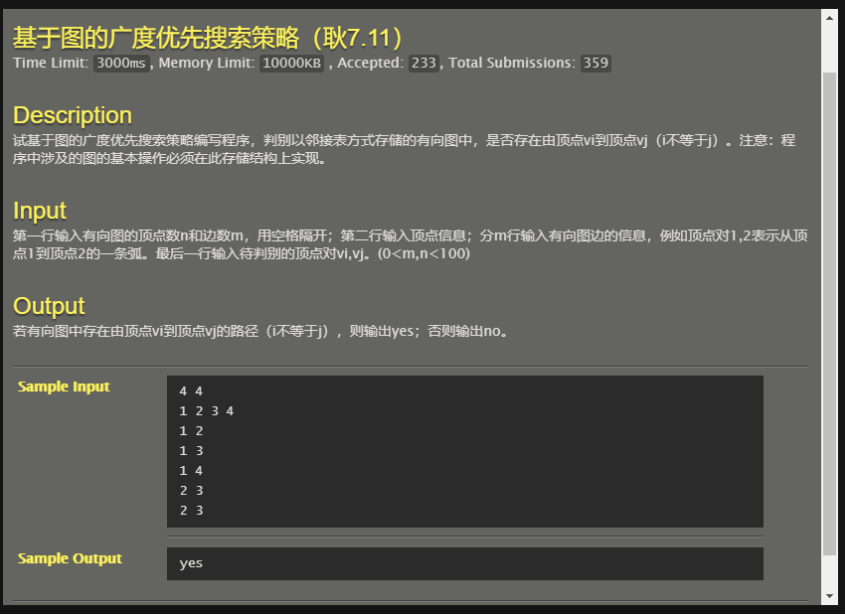Click the Memory Limit label
Screen dimensions: 845x615
point(206,63)
